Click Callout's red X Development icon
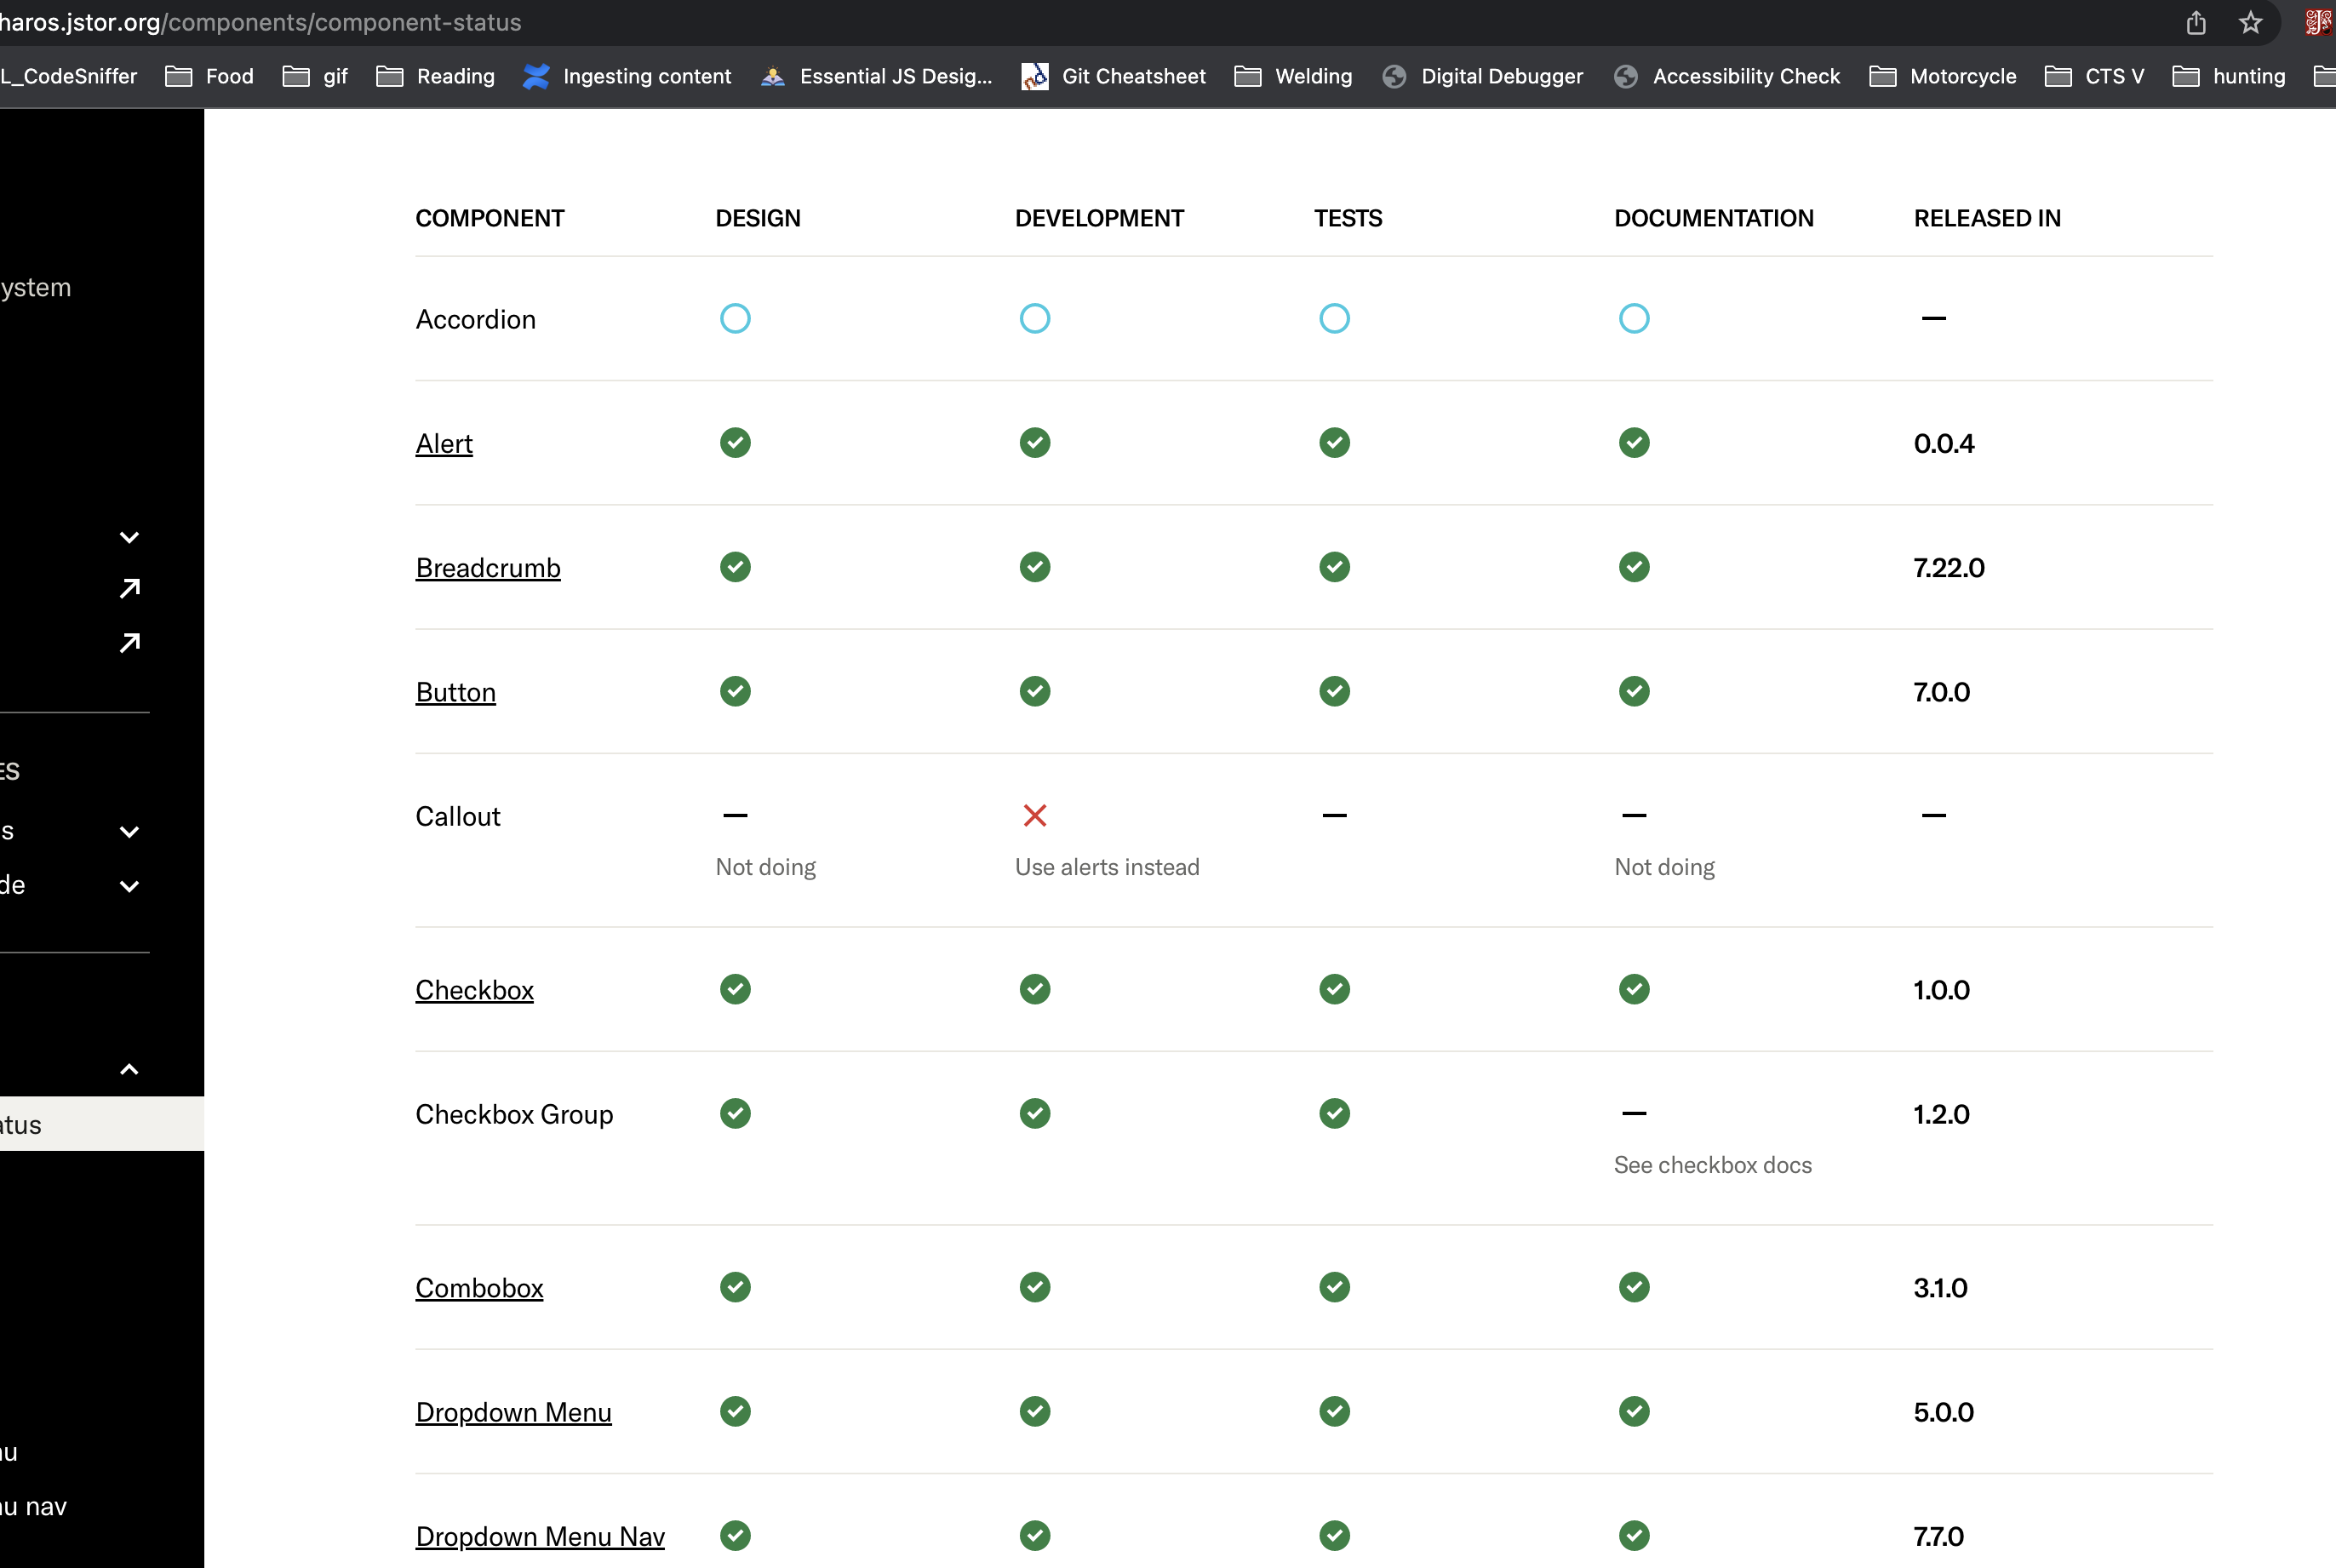 point(1035,815)
